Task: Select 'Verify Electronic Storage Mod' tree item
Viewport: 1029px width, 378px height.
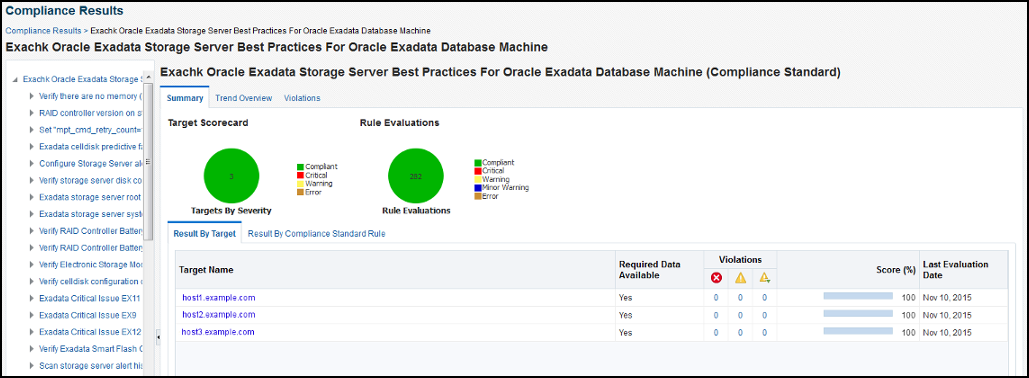Action: (x=91, y=264)
